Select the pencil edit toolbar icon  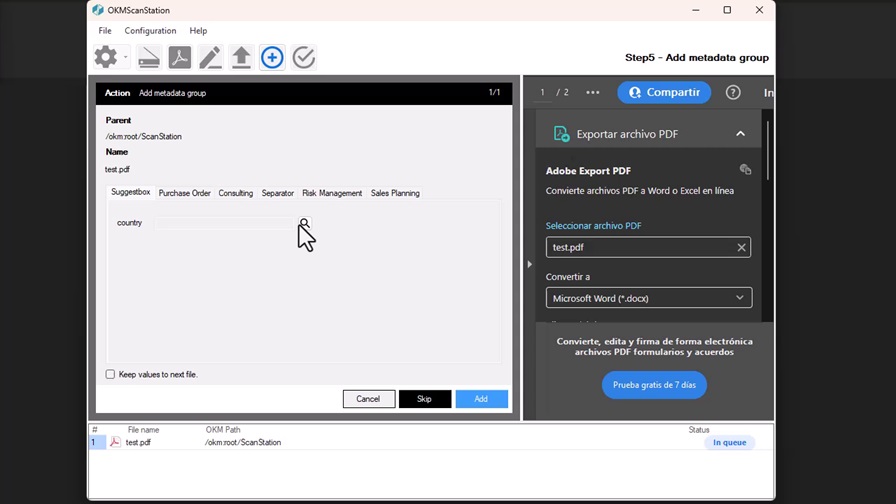tap(210, 57)
